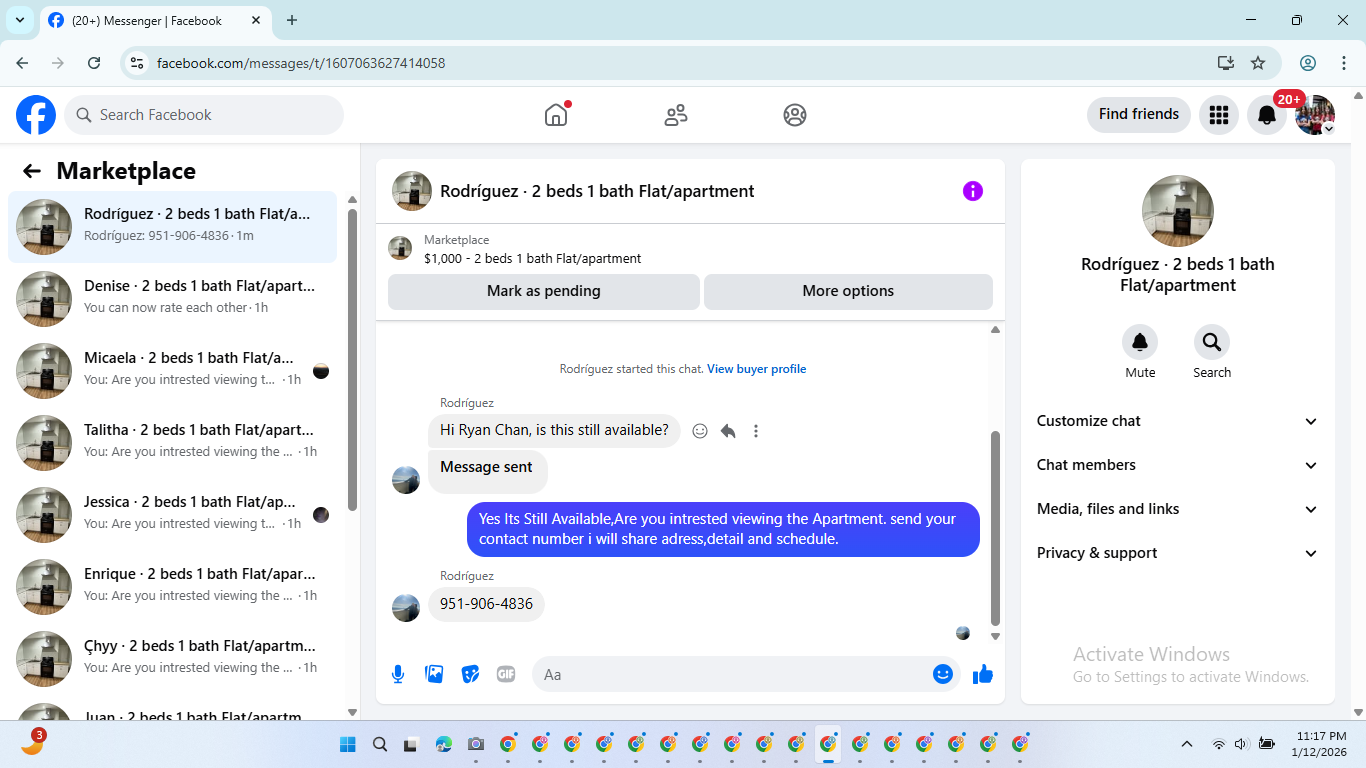Mute this conversation with bell icon

(x=1140, y=343)
